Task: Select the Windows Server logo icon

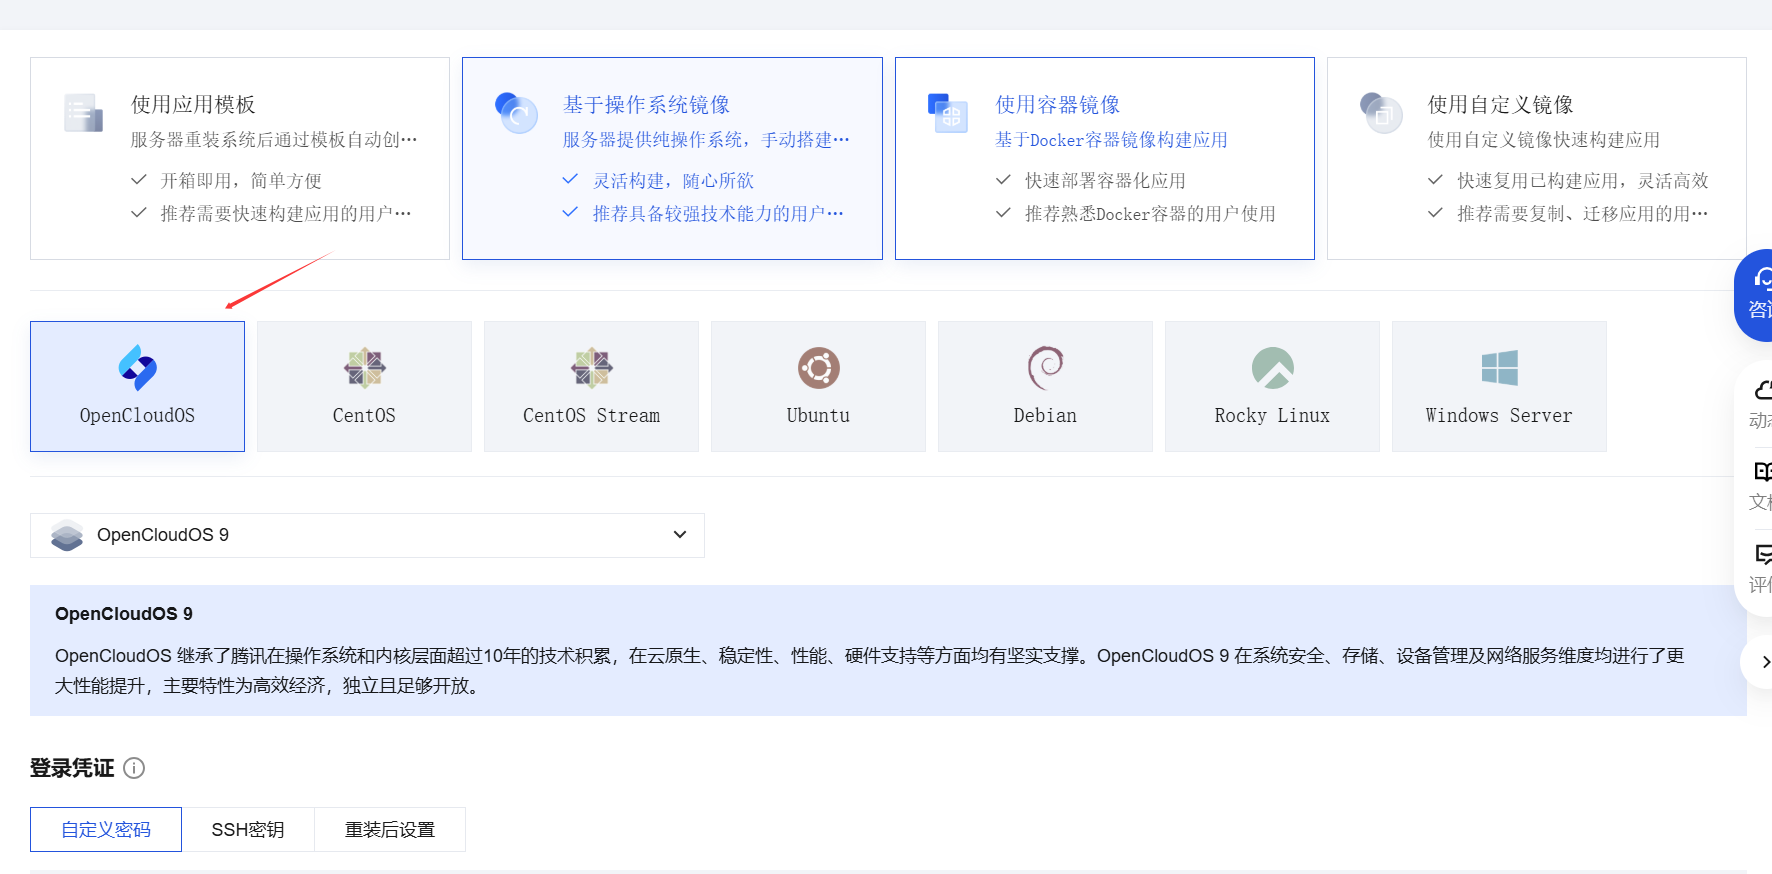Action: (x=1500, y=368)
